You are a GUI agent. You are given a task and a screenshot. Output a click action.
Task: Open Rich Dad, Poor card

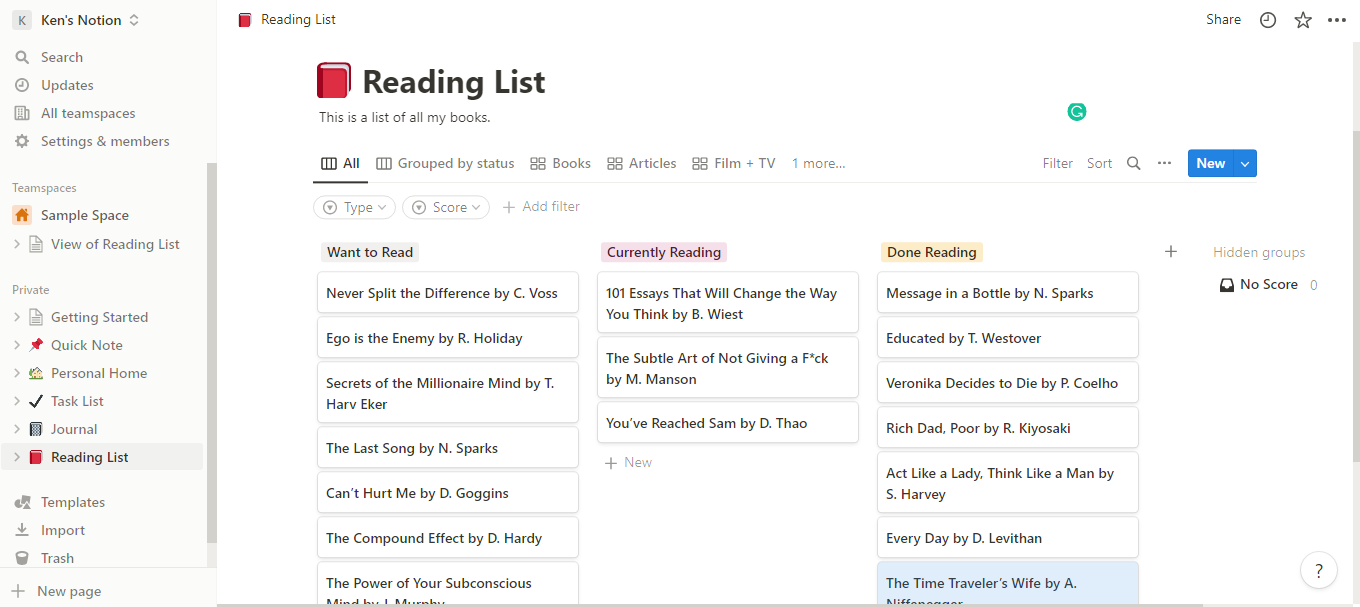(1008, 428)
